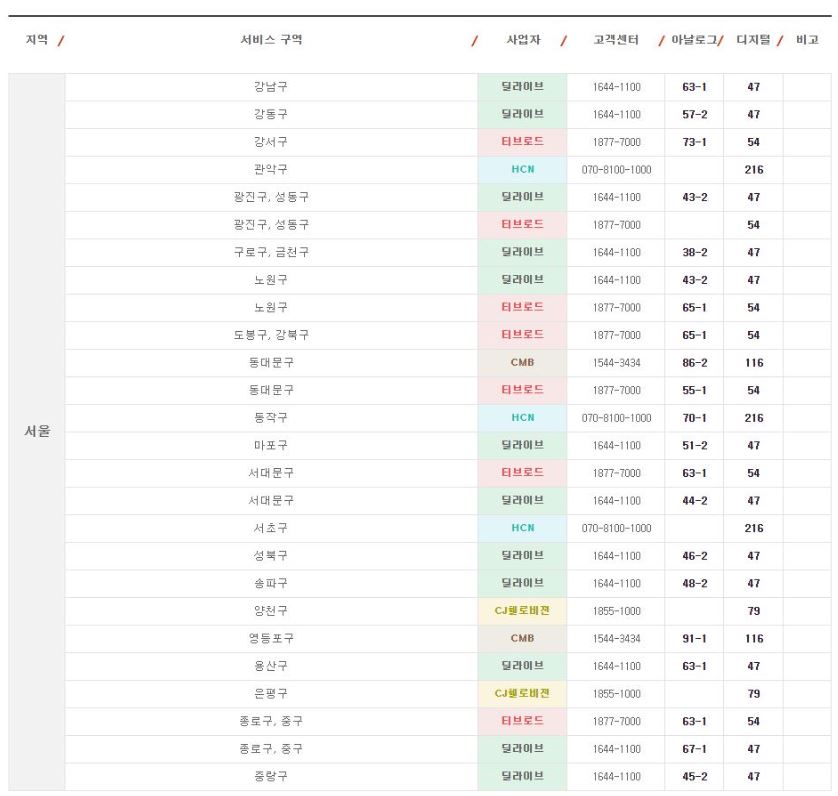Screen dimensions: 838x796
Task: Click the '디지털' column header
Action: pyautogui.click(x=753, y=40)
